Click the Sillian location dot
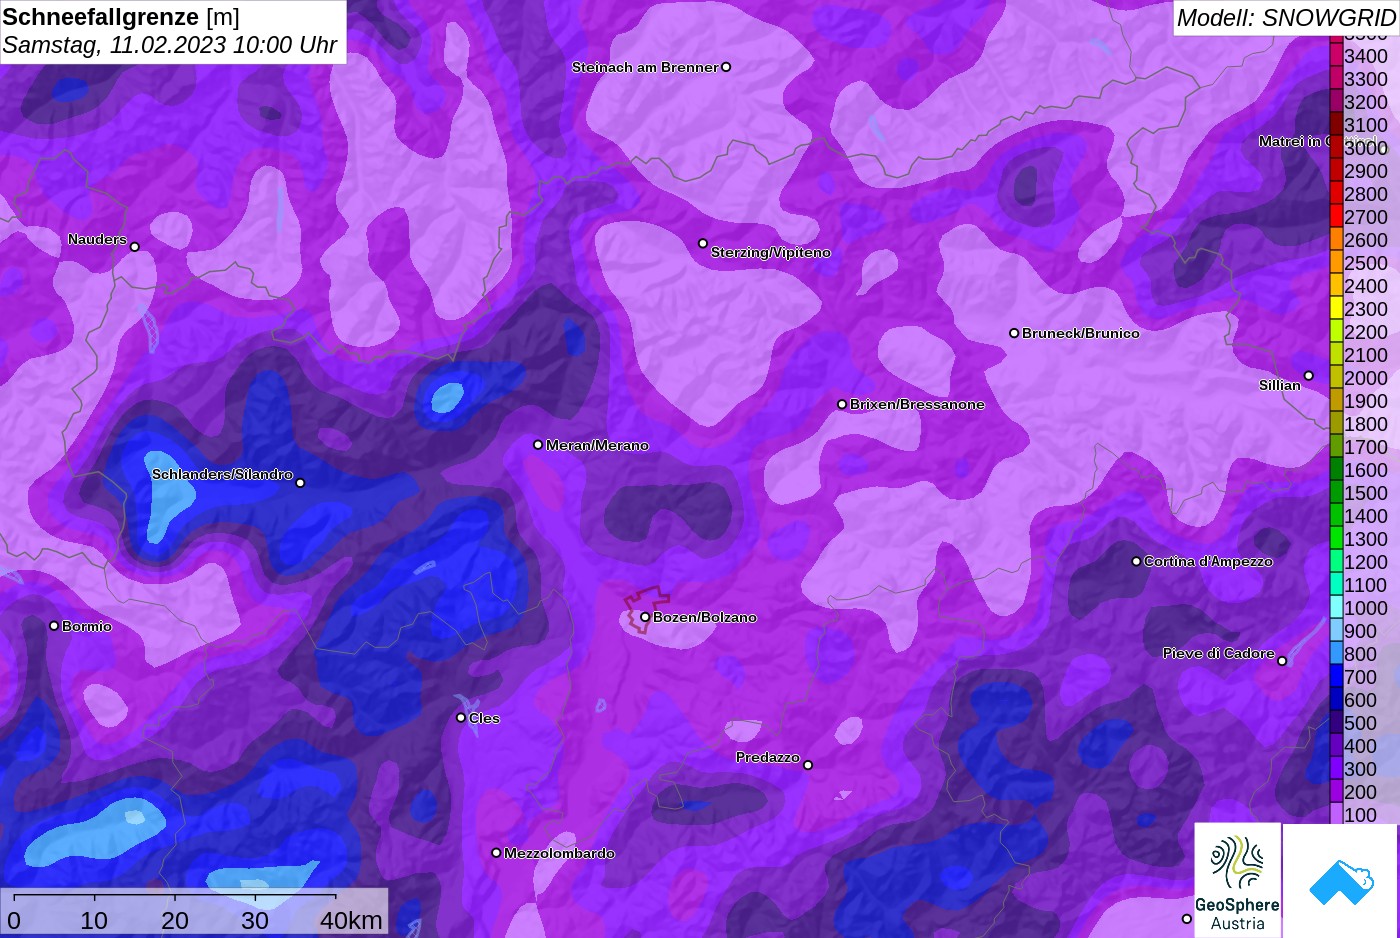 click(1308, 376)
